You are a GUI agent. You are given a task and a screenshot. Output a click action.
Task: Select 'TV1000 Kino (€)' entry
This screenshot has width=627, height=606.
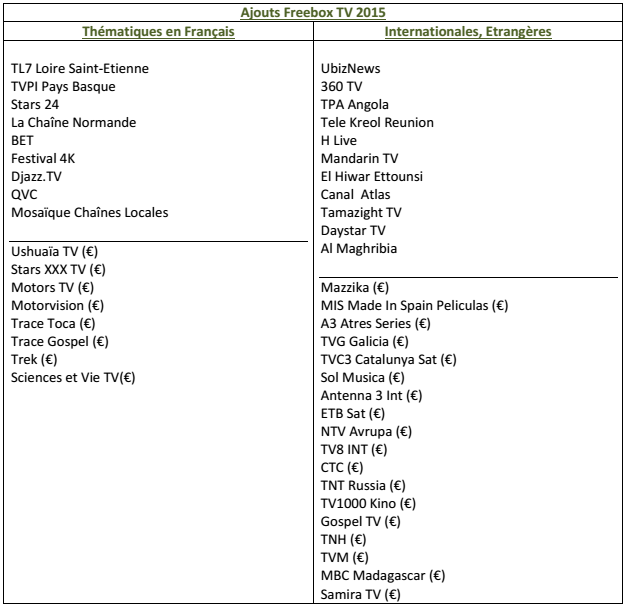pos(368,504)
